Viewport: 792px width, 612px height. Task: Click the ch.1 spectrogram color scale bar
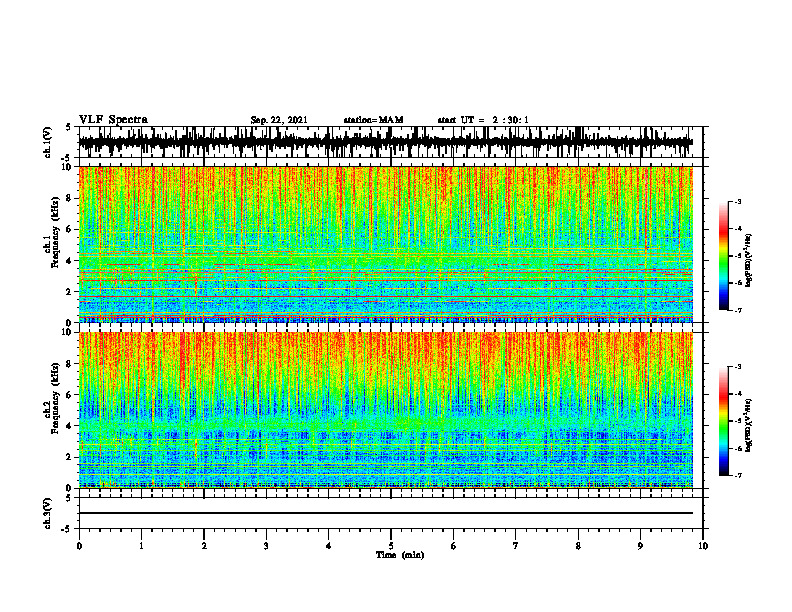(723, 256)
